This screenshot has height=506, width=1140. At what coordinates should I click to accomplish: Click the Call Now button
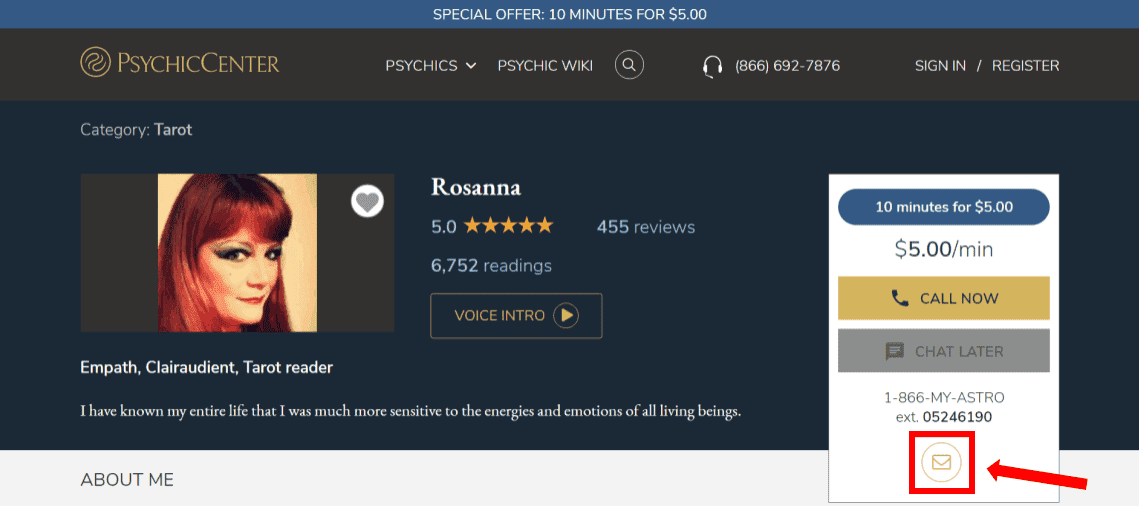click(x=944, y=298)
